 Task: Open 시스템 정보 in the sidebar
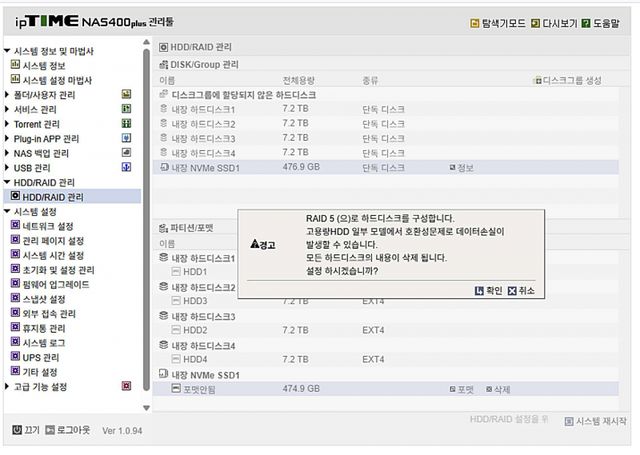tap(47, 65)
